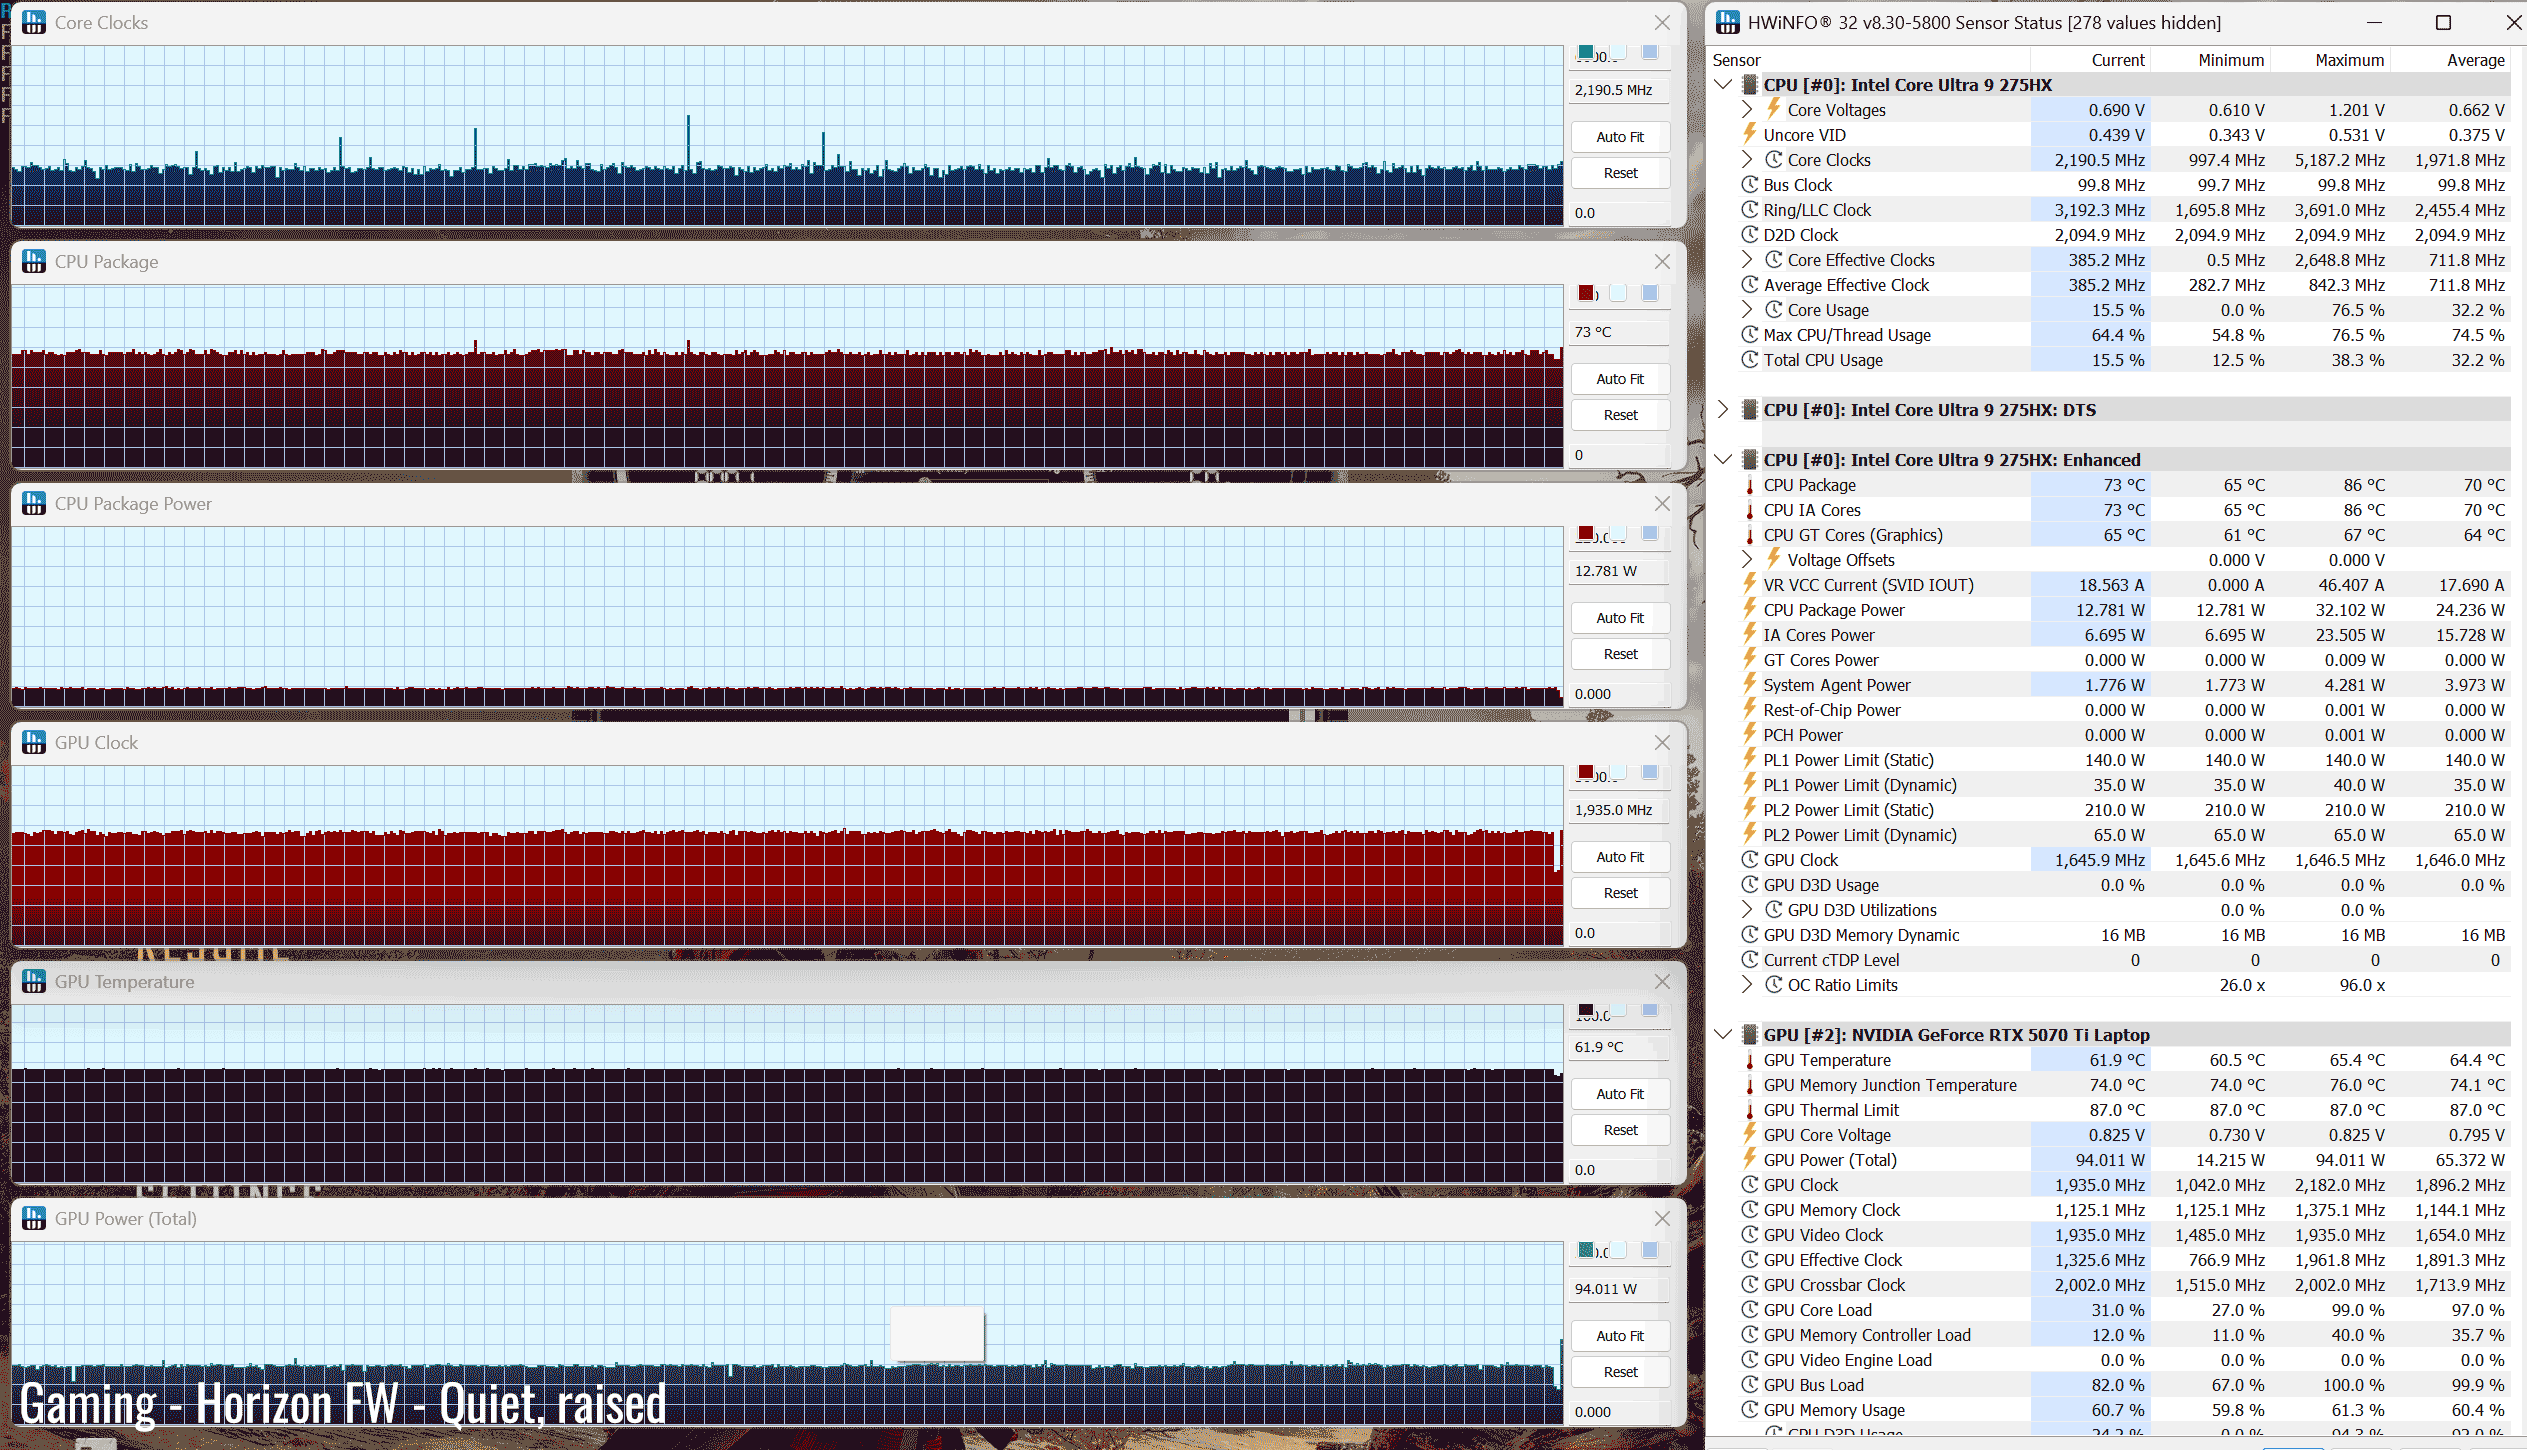Click the HWiNFO icon in Core Clocks window

(34, 22)
